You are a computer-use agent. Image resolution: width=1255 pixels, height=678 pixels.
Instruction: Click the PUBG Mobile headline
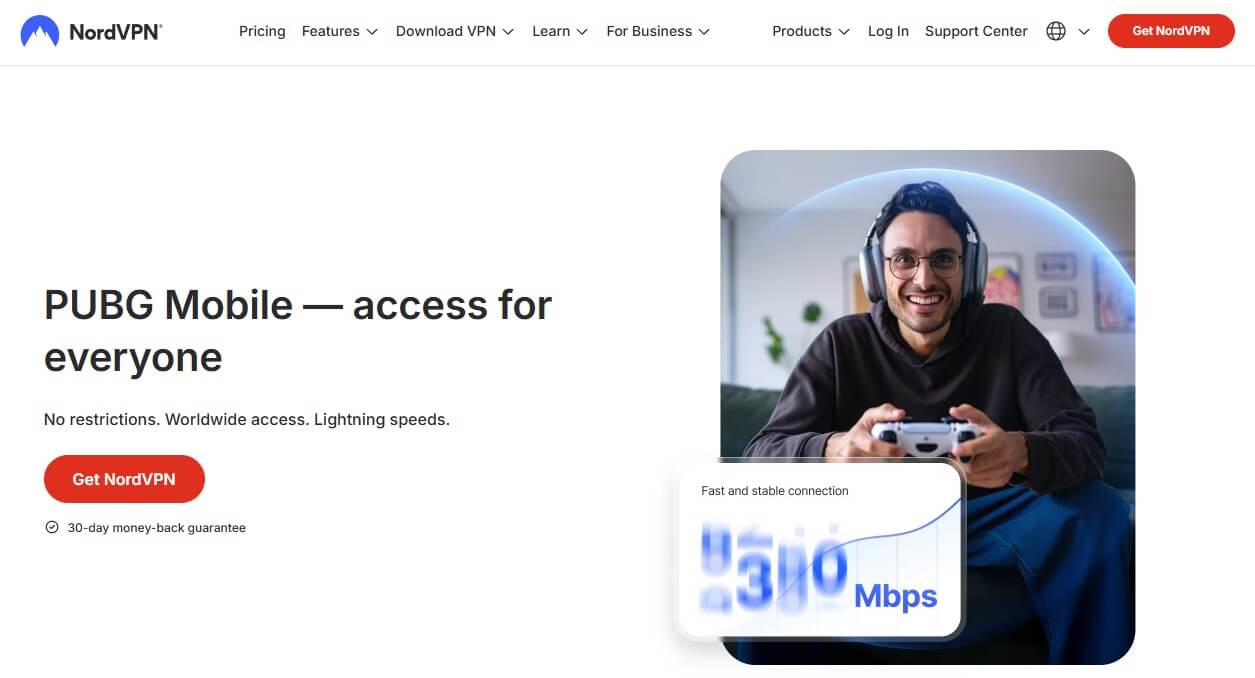(298, 331)
